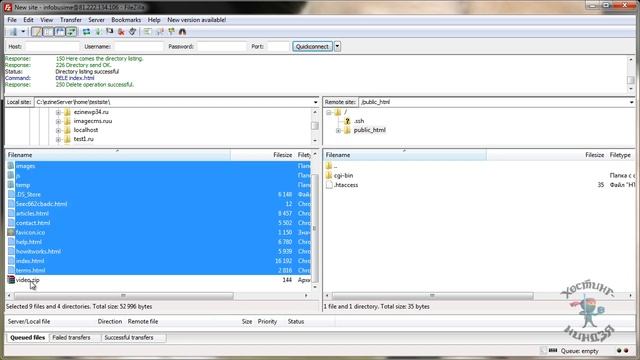Open the Site Manager dropdown arrow
Viewport: 640px width, 360px height.
coord(23,31)
